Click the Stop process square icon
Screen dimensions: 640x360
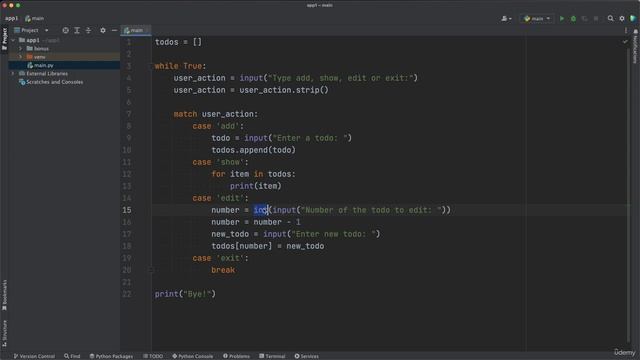[596, 18]
